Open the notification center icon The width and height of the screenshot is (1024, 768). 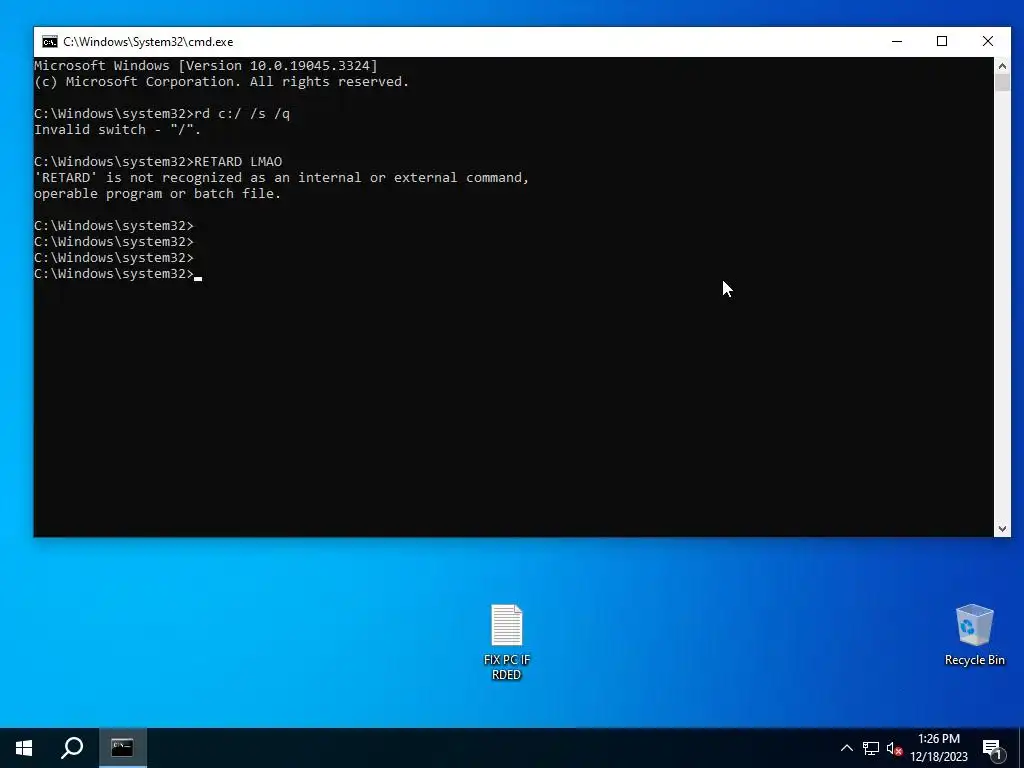click(x=992, y=748)
